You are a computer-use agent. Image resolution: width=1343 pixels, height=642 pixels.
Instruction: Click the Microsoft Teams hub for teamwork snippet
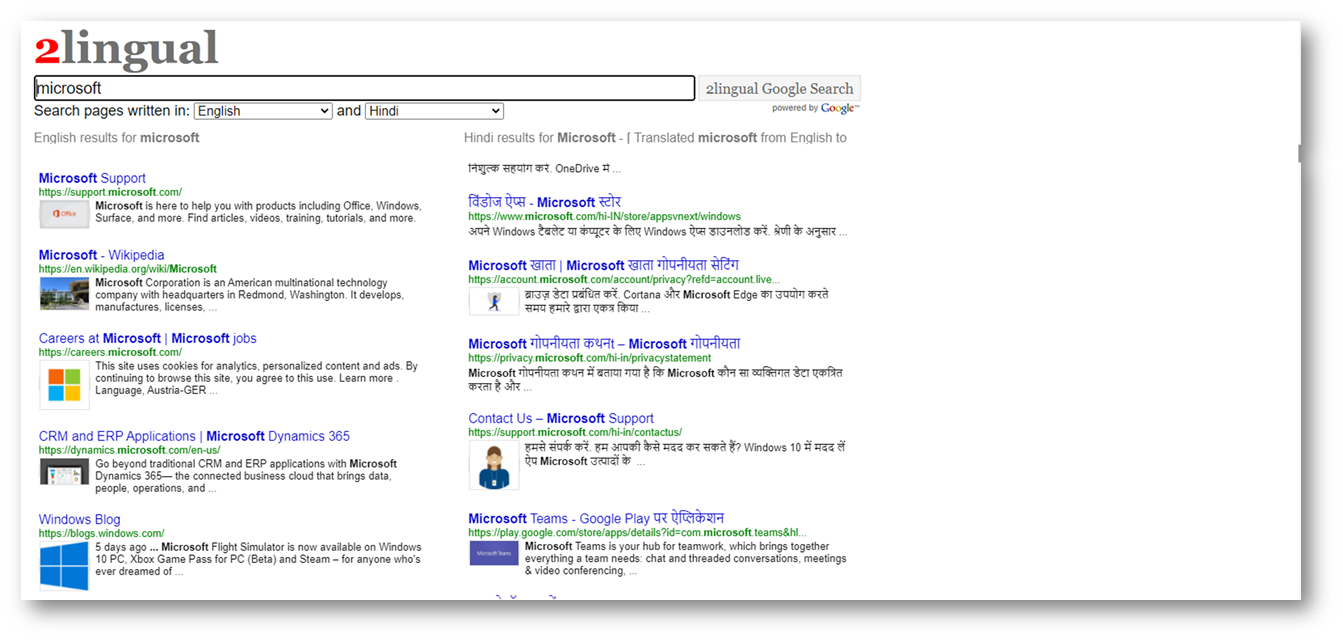tap(685, 559)
